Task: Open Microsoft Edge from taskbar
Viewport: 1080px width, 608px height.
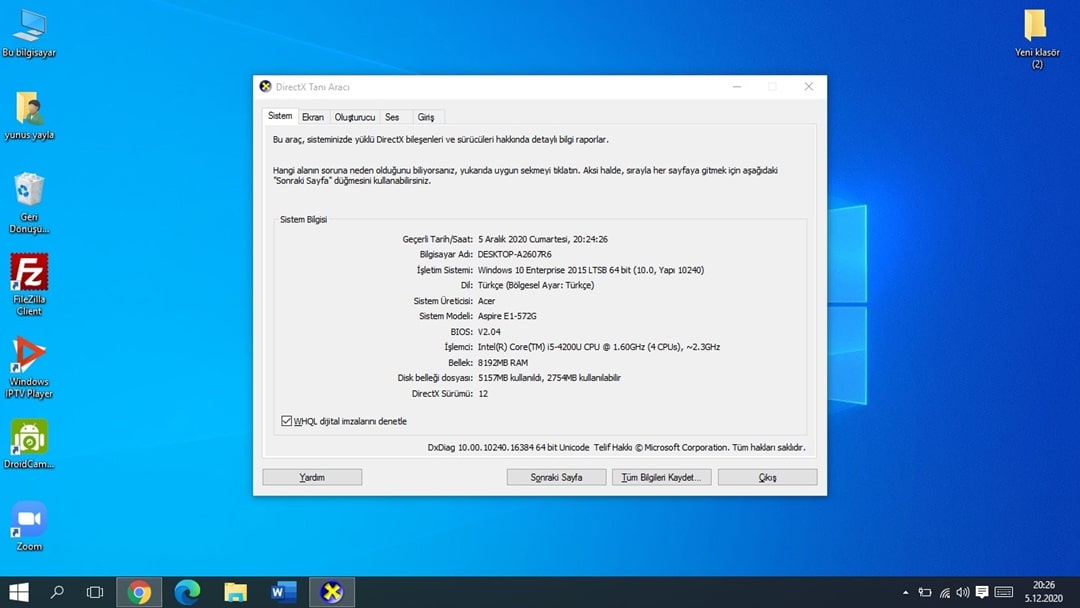Action: (187, 592)
